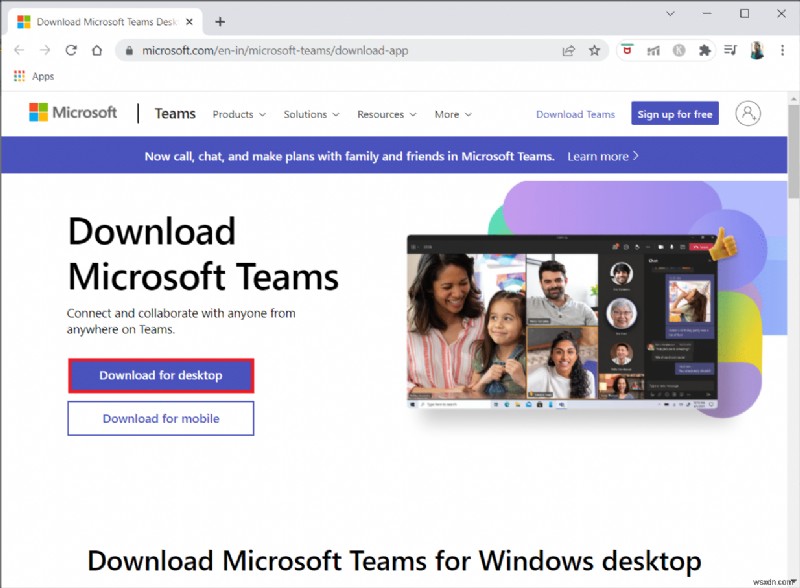Viewport: 800px width, 588px height.
Task: Go back using the browser back arrow
Action: point(19,50)
